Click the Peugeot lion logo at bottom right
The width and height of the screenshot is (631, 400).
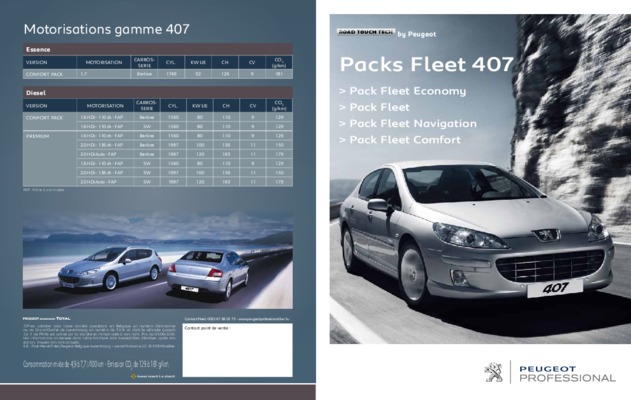493,372
